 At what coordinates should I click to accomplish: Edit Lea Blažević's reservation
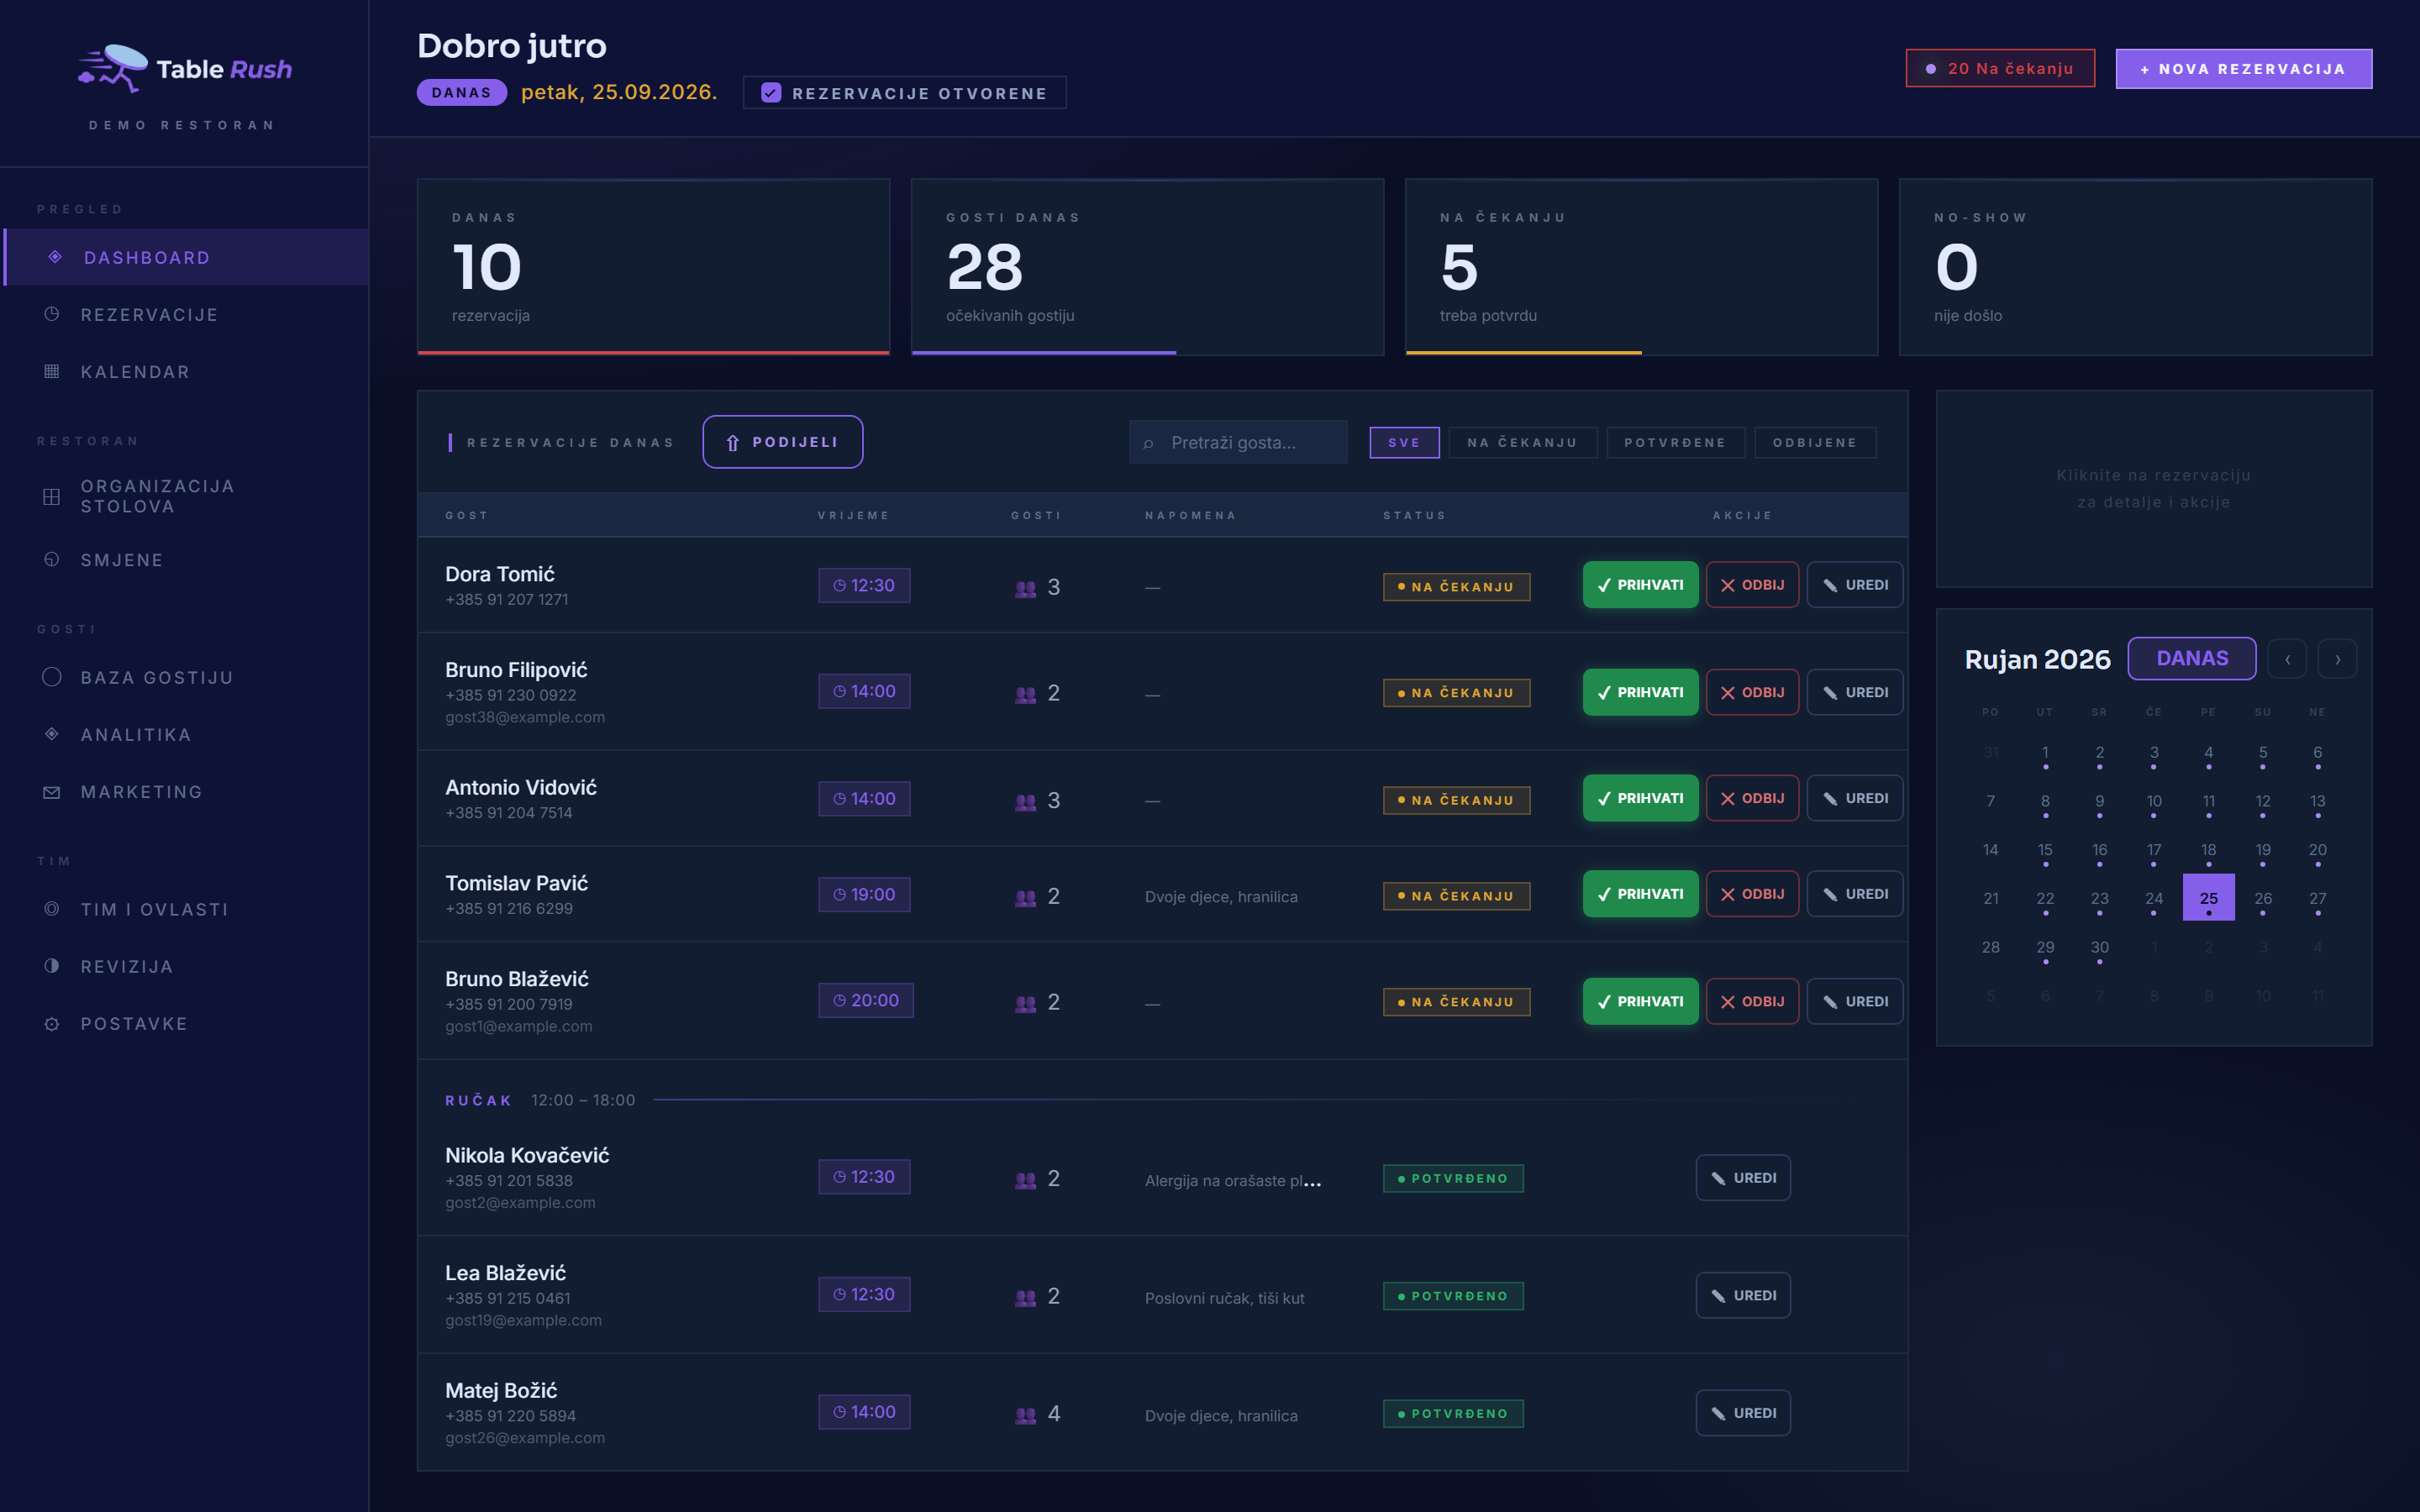1743,1295
